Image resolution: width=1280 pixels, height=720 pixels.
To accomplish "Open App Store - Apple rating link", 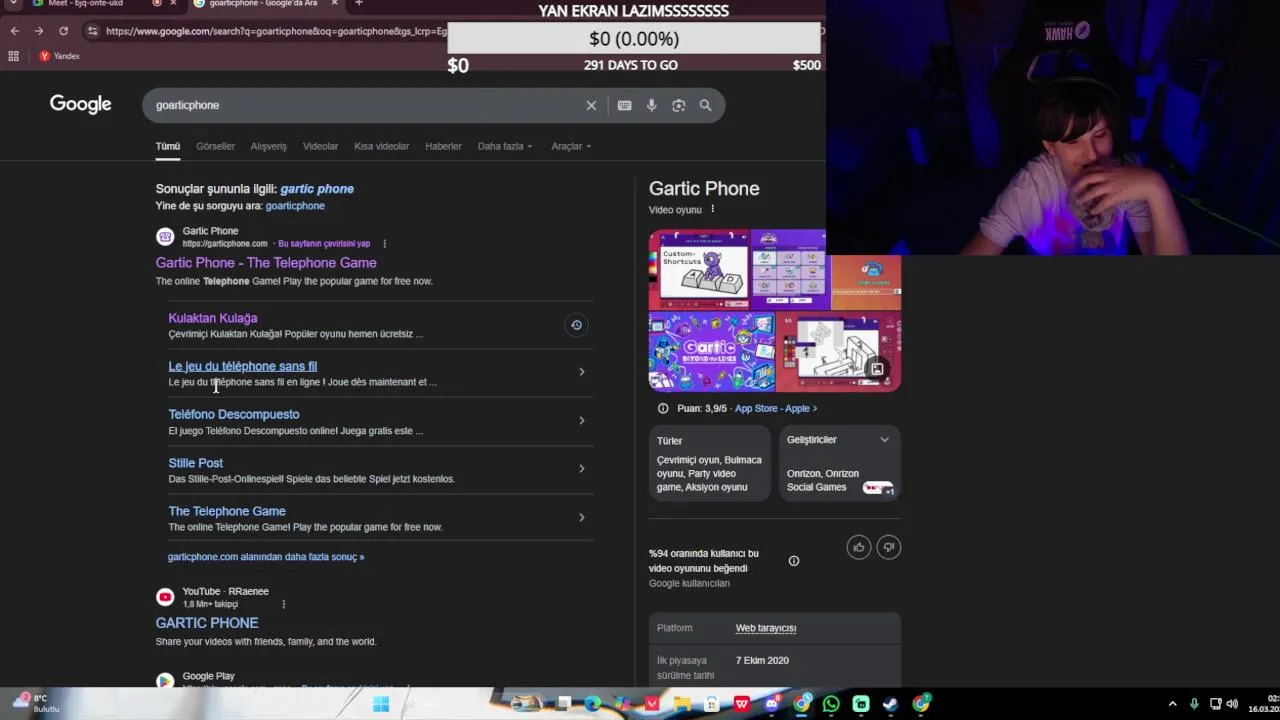I will (x=776, y=409).
